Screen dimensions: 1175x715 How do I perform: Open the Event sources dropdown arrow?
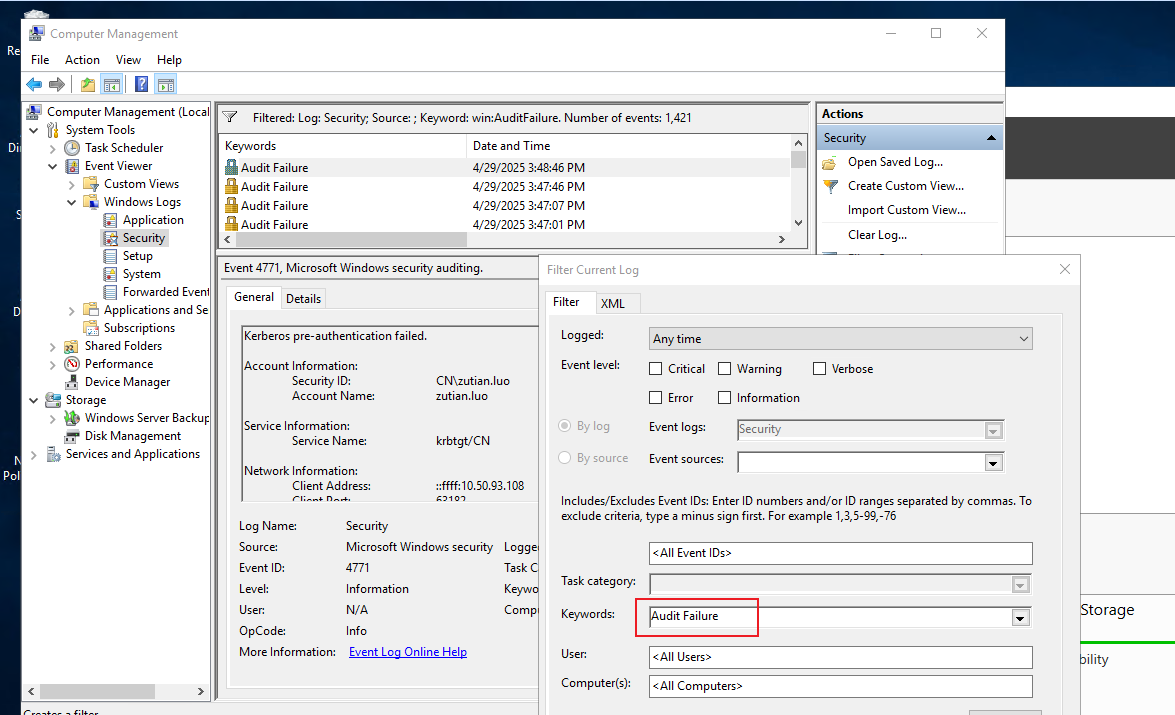(x=993, y=463)
